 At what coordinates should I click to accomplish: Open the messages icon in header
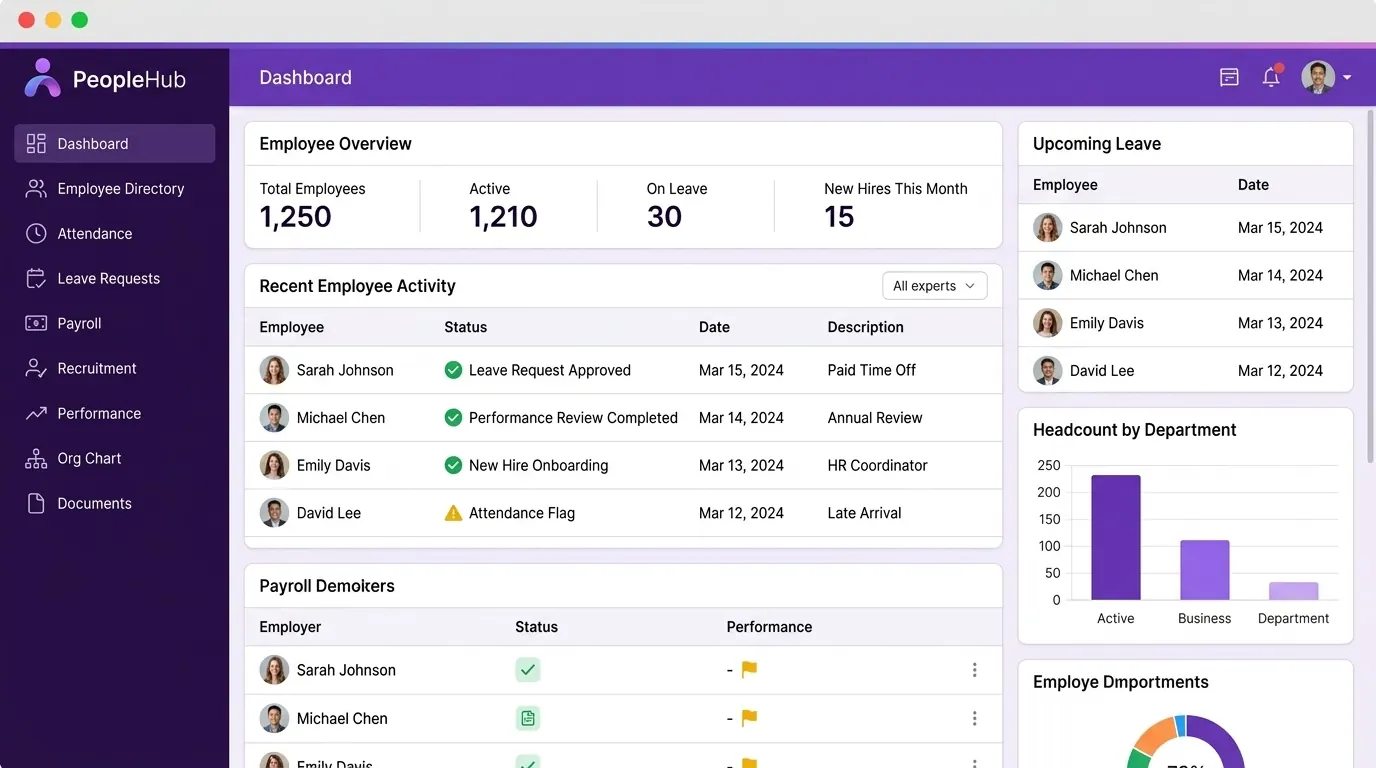click(x=1229, y=77)
